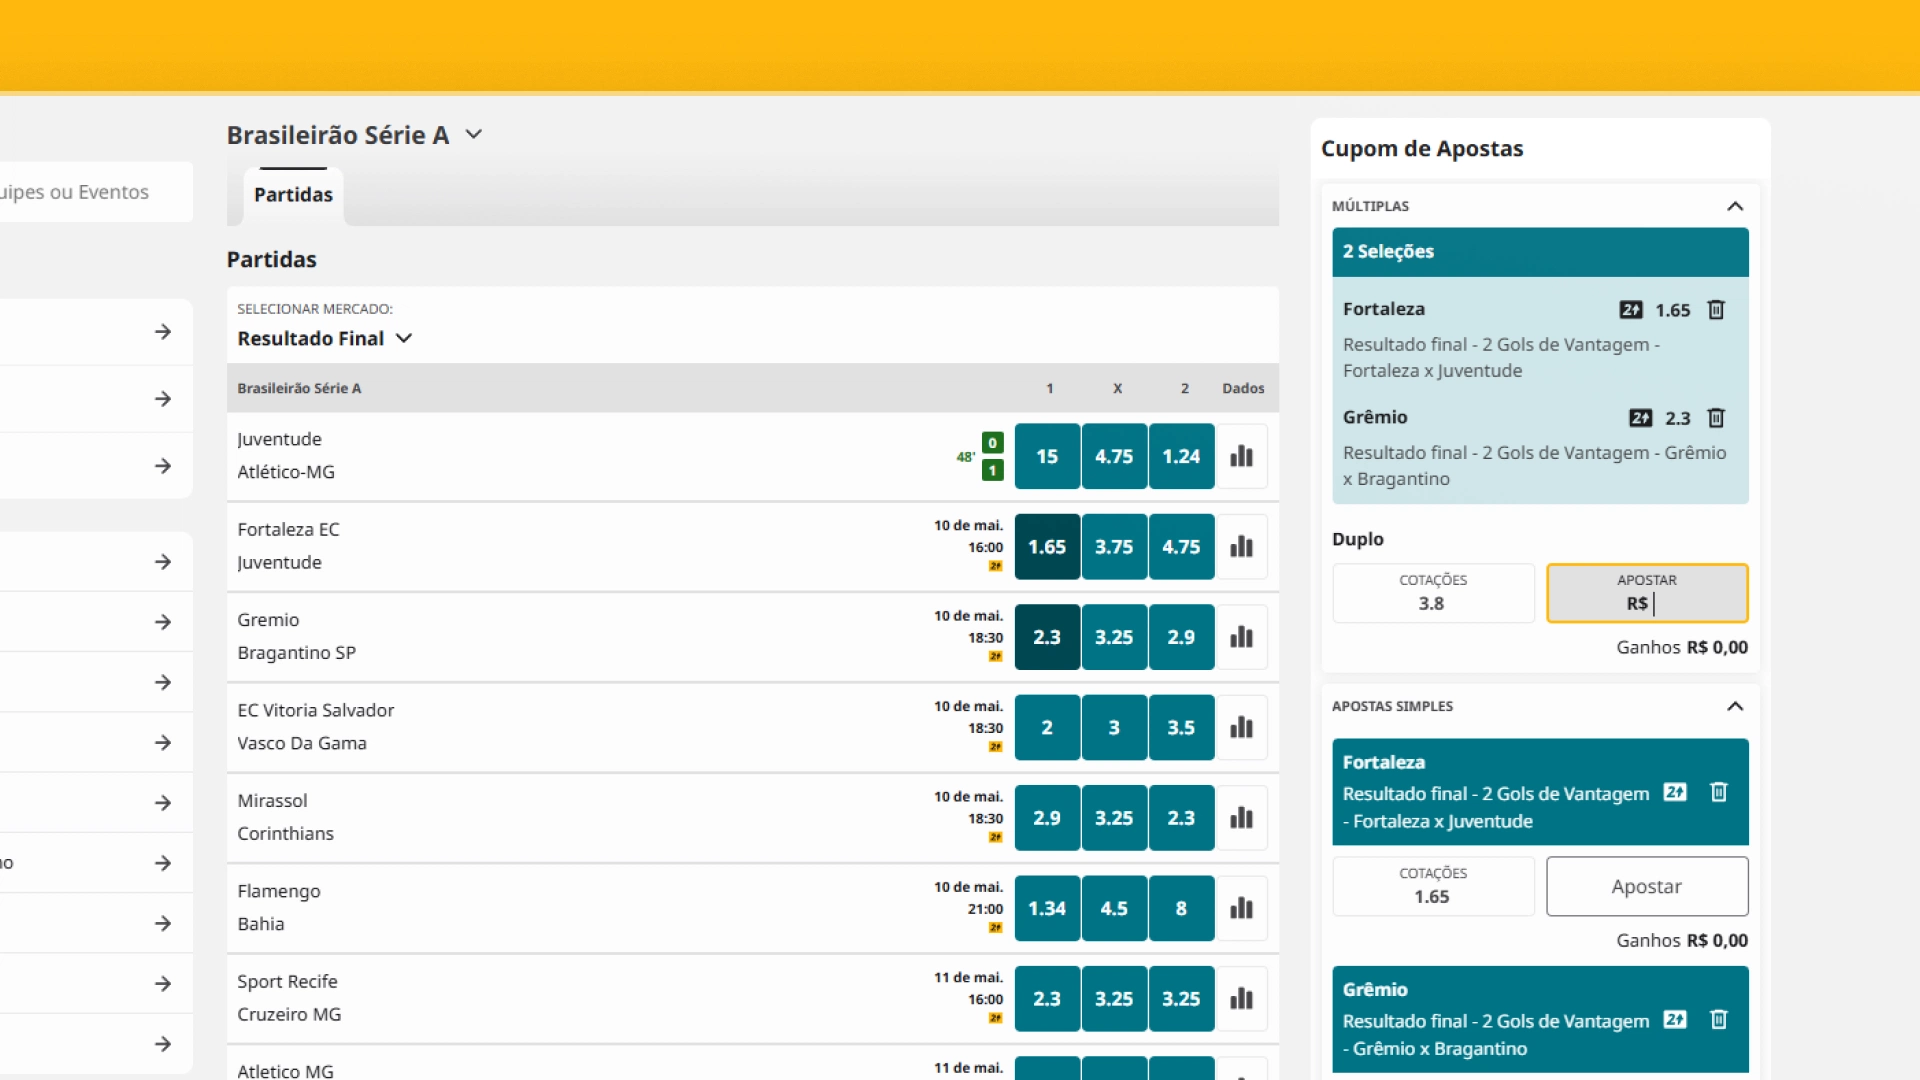Select Vasco Da Gama away win odds 3.5
1920x1080 pixels.
point(1181,727)
